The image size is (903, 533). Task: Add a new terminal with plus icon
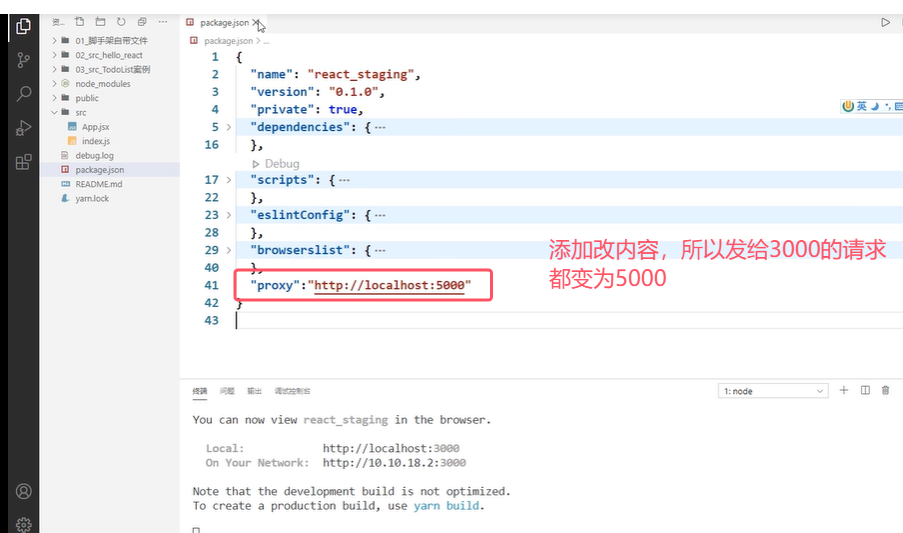pos(844,390)
